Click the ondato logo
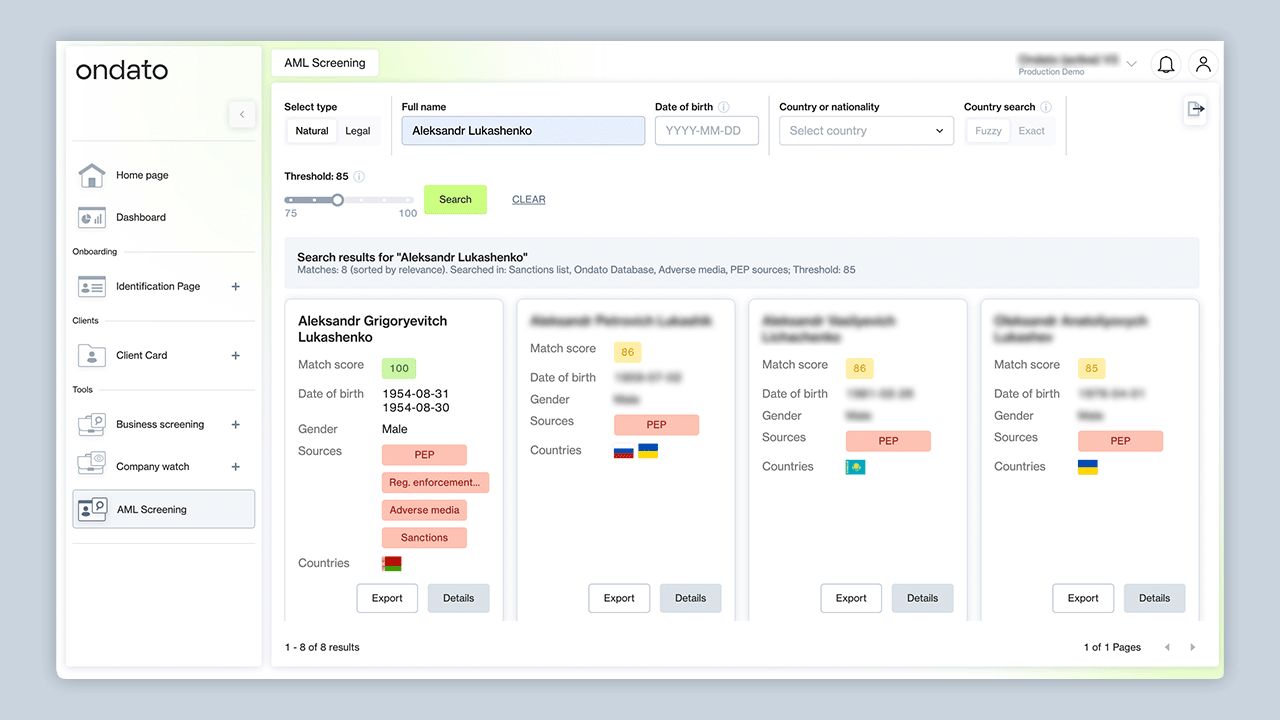 coord(122,70)
